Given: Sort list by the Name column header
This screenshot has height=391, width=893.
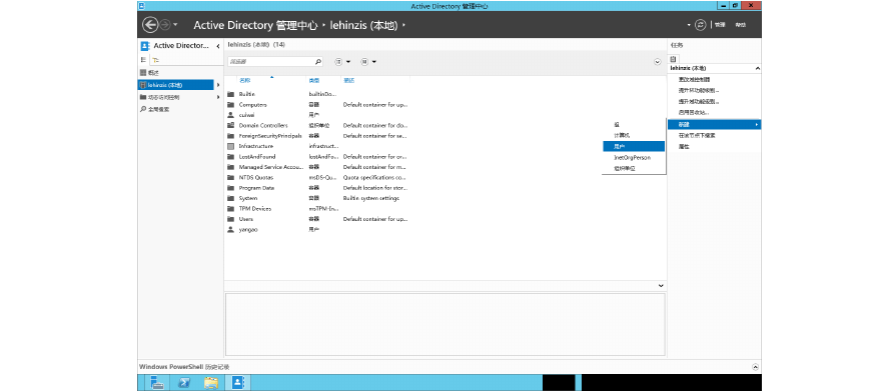Looking at the screenshot, I should pyautogui.click(x=244, y=81).
